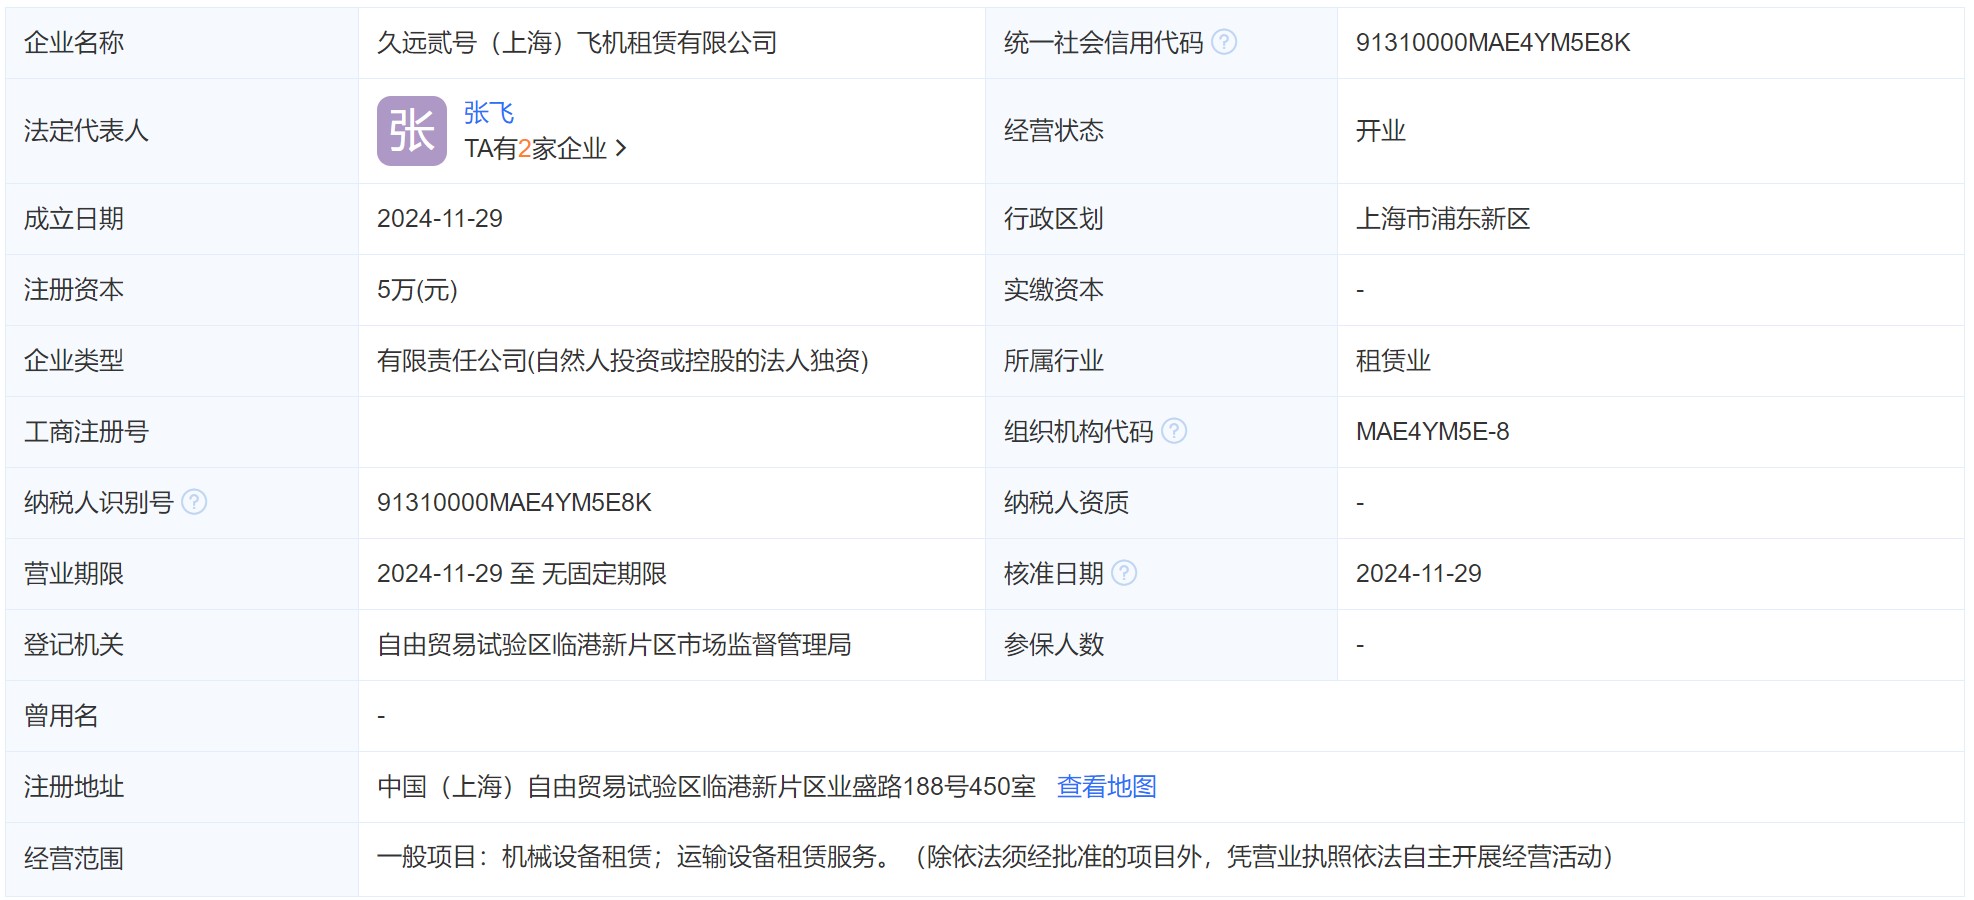Image resolution: width=1974 pixels, height=900 pixels.
Task: Click help icon beside 纳税人识别号
Action: click(194, 502)
